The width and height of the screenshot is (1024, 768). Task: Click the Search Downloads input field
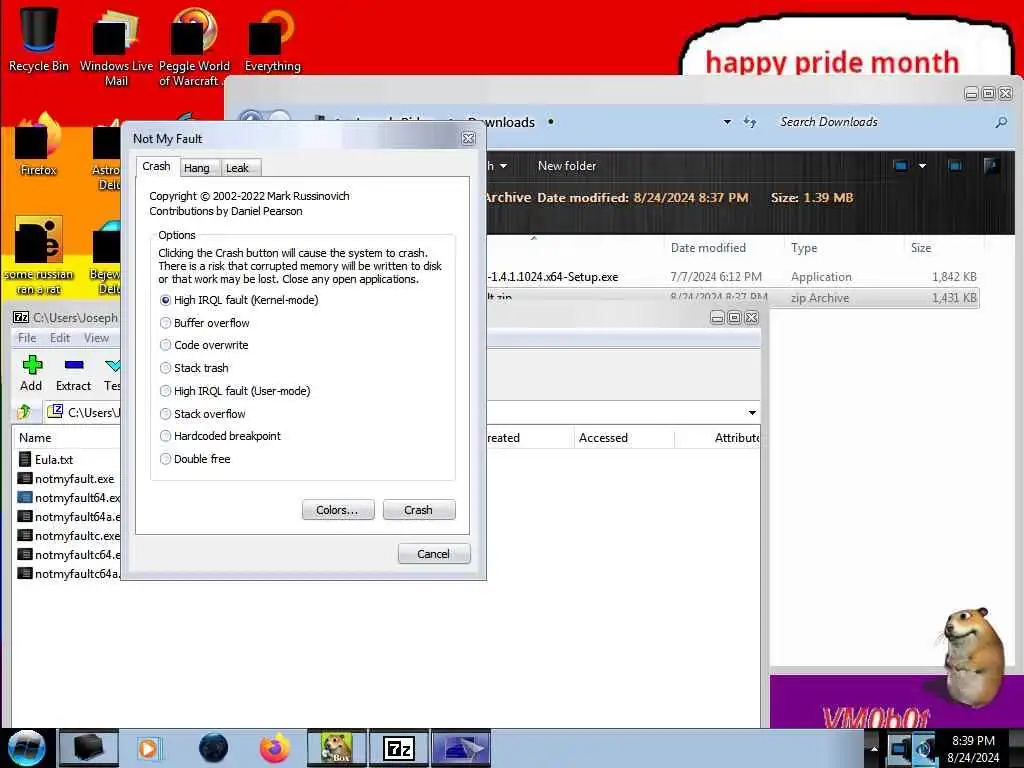(x=882, y=122)
